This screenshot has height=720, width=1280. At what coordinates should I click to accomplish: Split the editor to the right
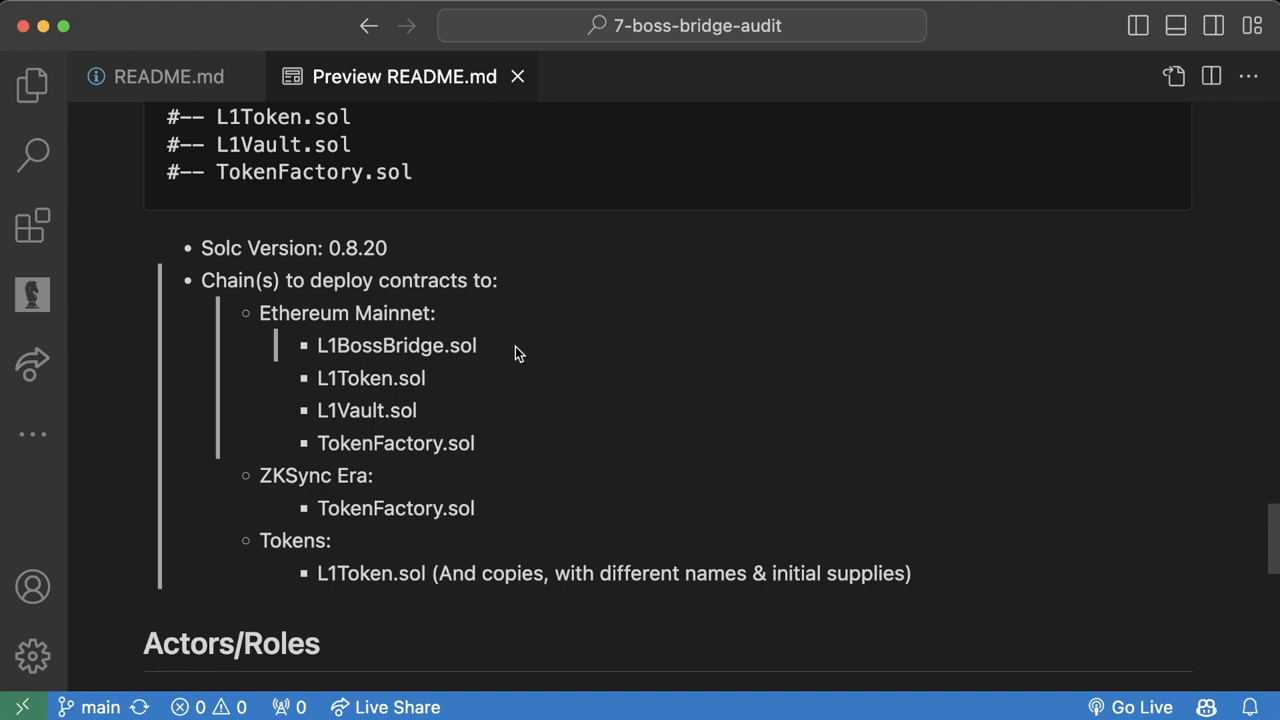click(1211, 76)
